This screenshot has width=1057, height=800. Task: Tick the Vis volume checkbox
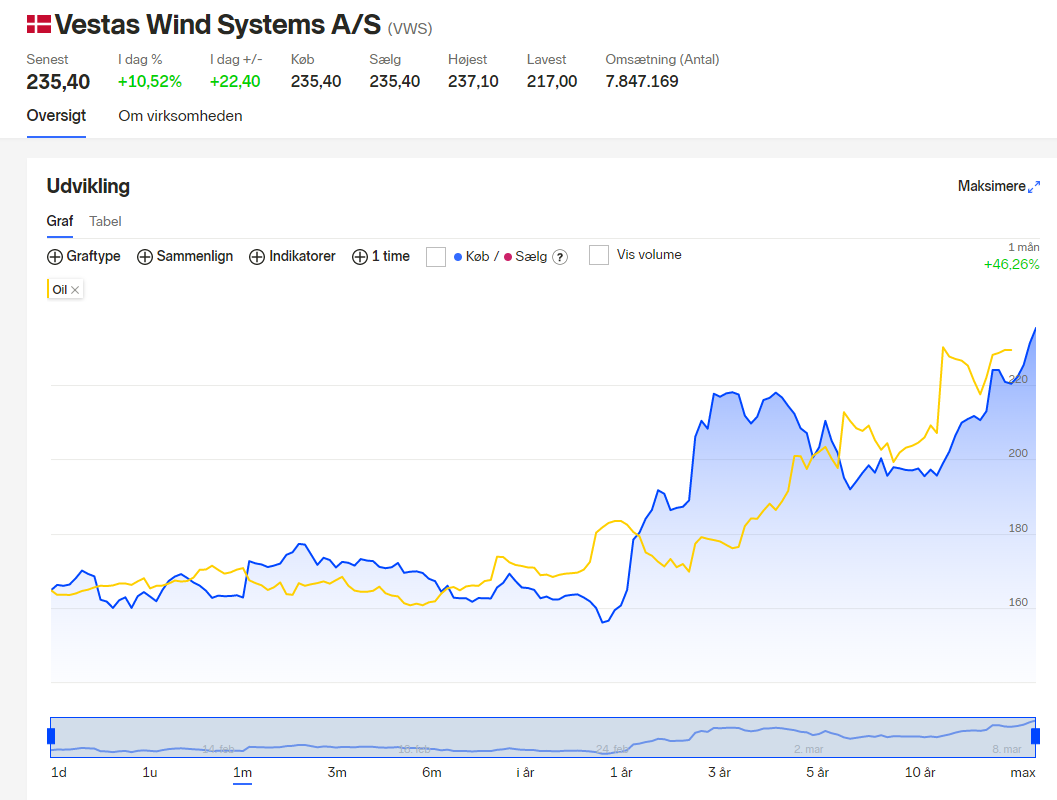click(599, 255)
